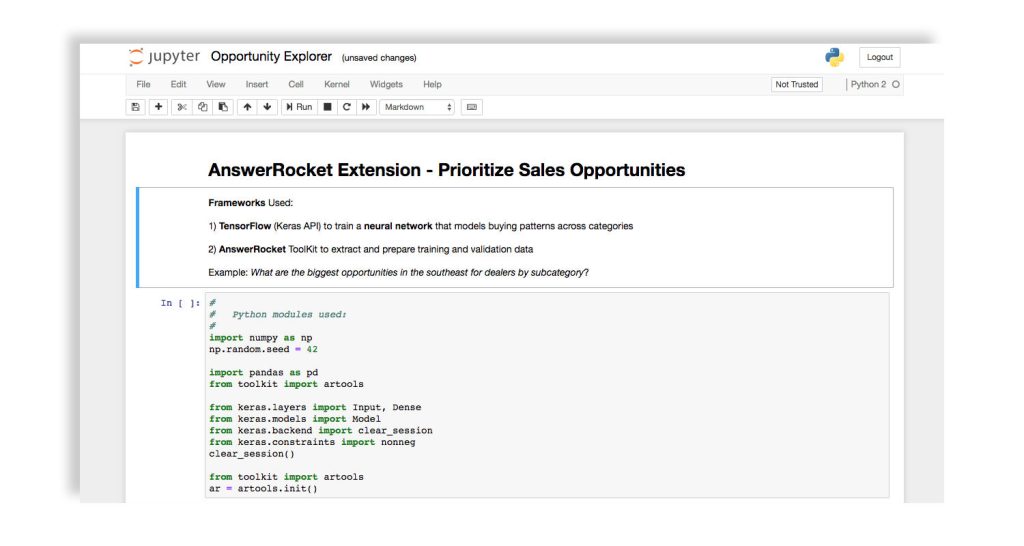The image size is (1024, 546).
Task: Click the save notebook icon
Action: [x=136, y=107]
